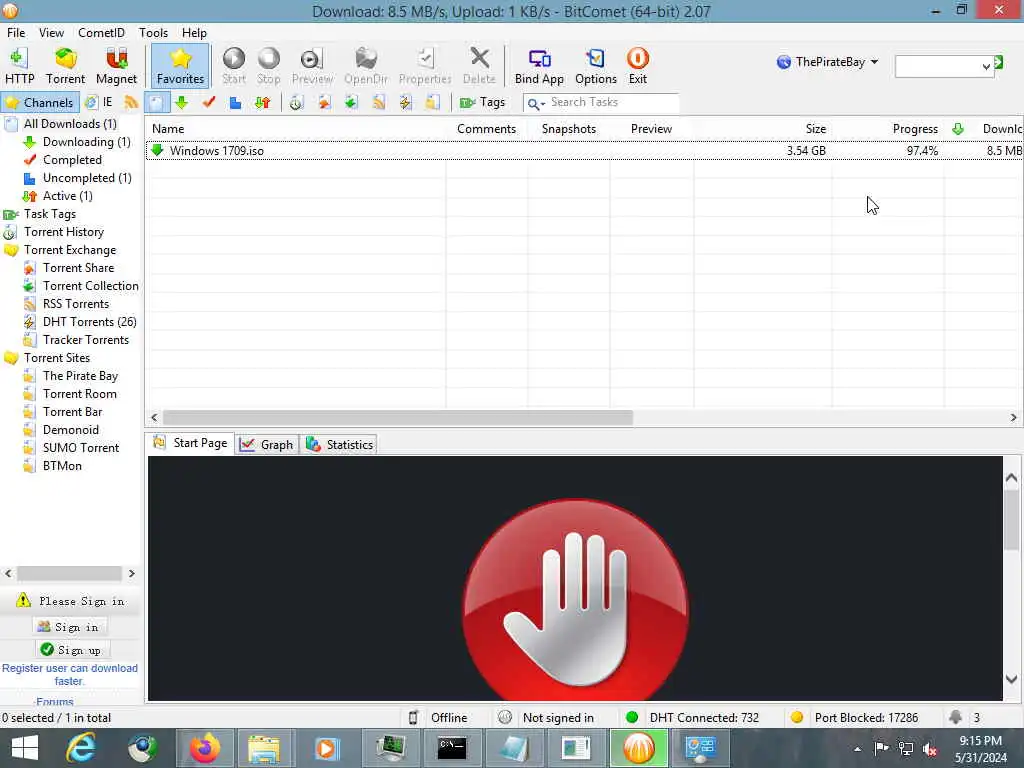The height and width of the screenshot is (768, 1024).
Task: Open the CometID menu
Action: (101, 33)
